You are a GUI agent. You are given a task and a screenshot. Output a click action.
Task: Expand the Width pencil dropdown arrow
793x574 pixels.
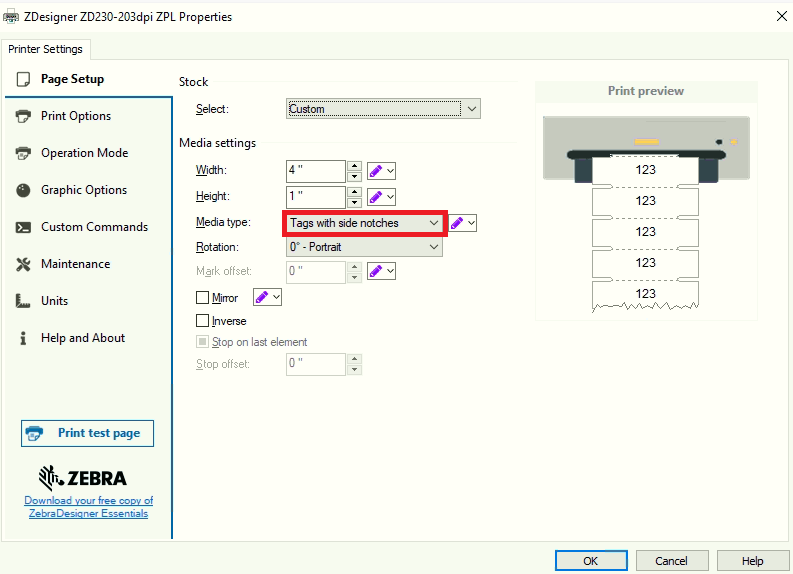[x=390, y=171]
